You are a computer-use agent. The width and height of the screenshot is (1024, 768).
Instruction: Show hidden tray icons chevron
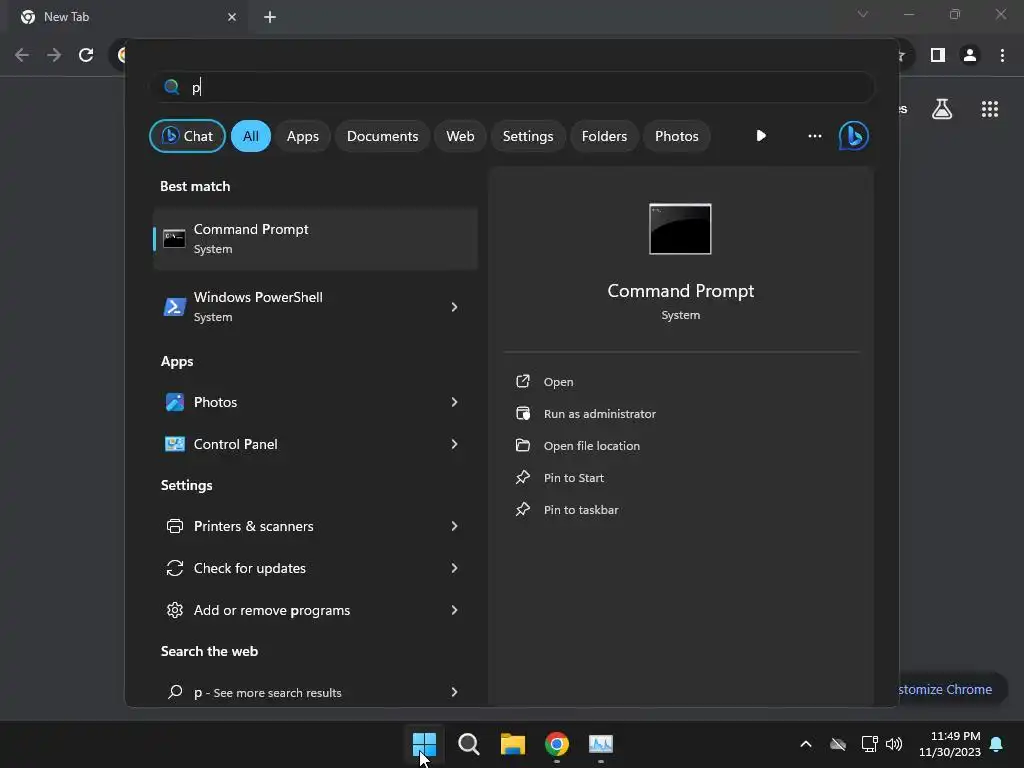[x=806, y=744]
